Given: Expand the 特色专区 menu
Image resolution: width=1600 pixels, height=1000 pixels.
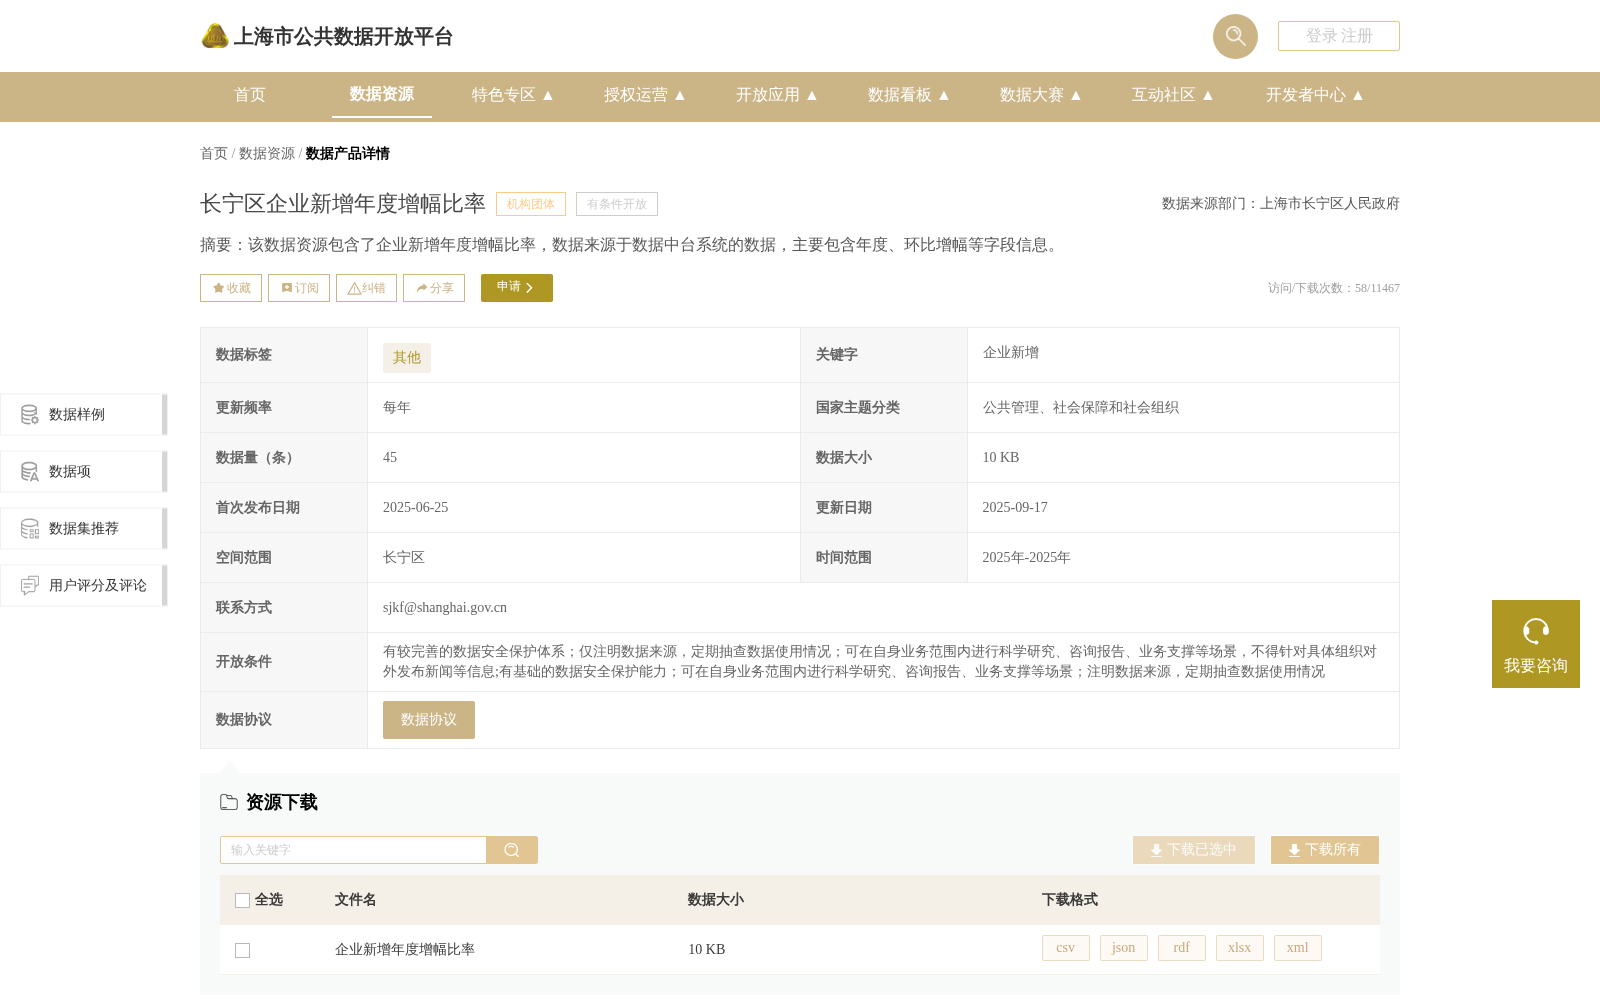Looking at the screenshot, I should click(x=513, y=95).
